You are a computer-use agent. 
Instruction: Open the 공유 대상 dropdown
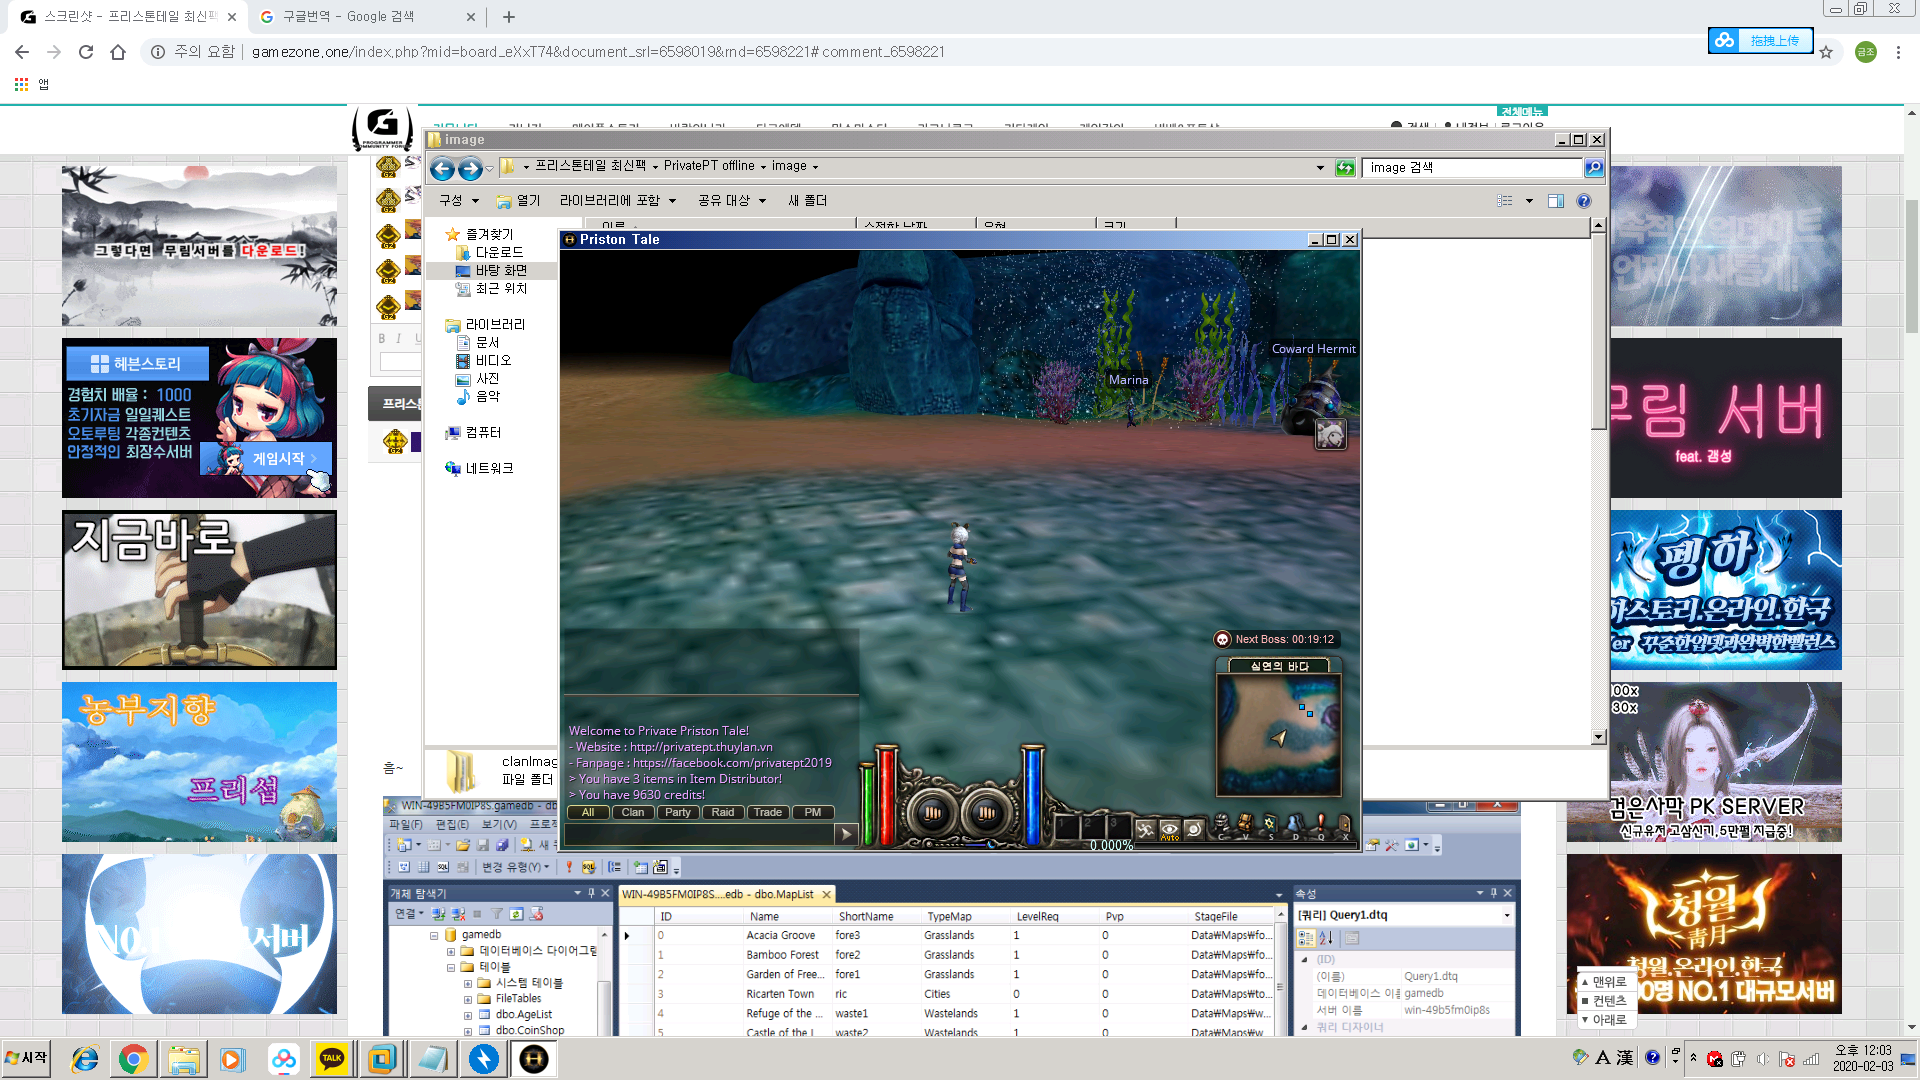(732, 201)
